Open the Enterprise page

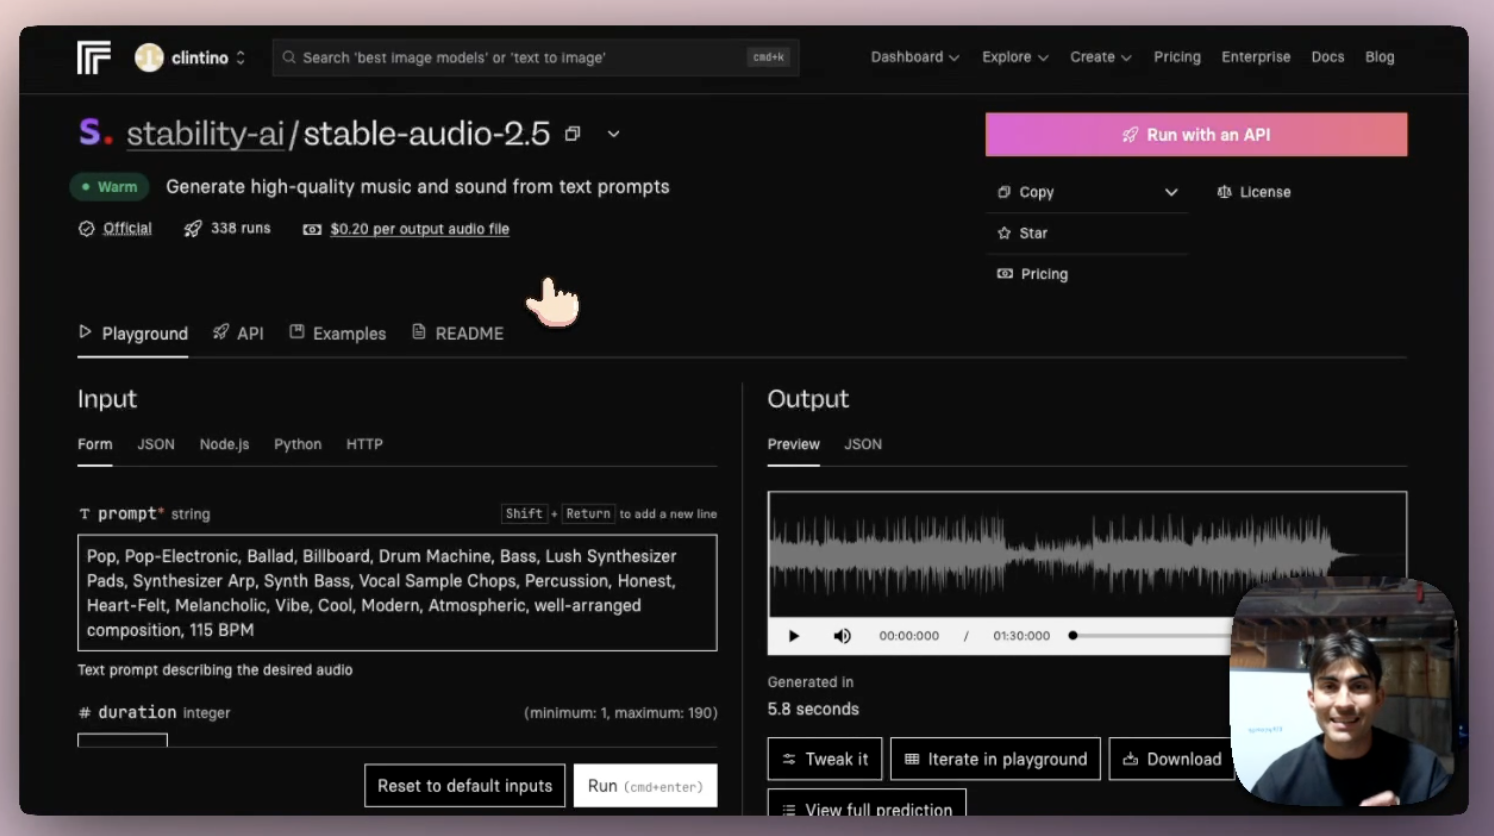(1255, 57)
